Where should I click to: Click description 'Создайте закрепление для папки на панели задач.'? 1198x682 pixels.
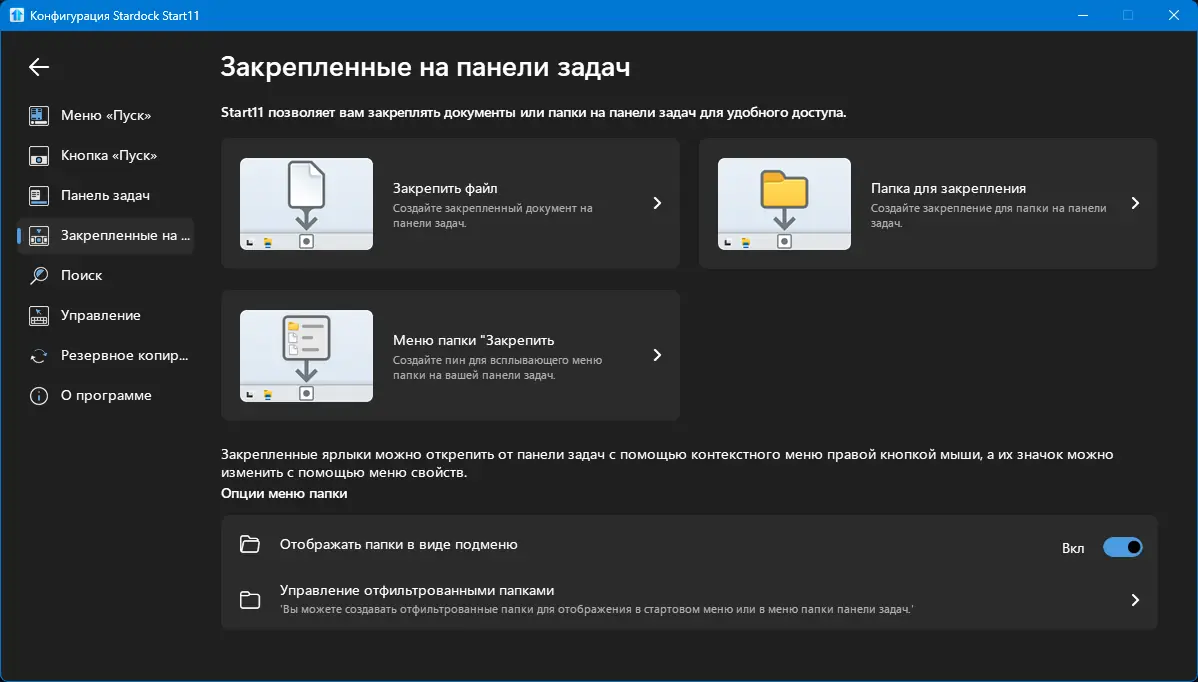coord(989,215)
